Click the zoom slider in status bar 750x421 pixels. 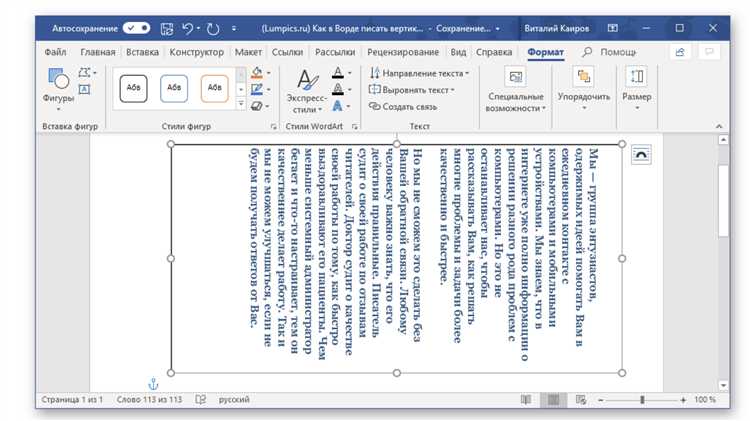pos(642,399)
